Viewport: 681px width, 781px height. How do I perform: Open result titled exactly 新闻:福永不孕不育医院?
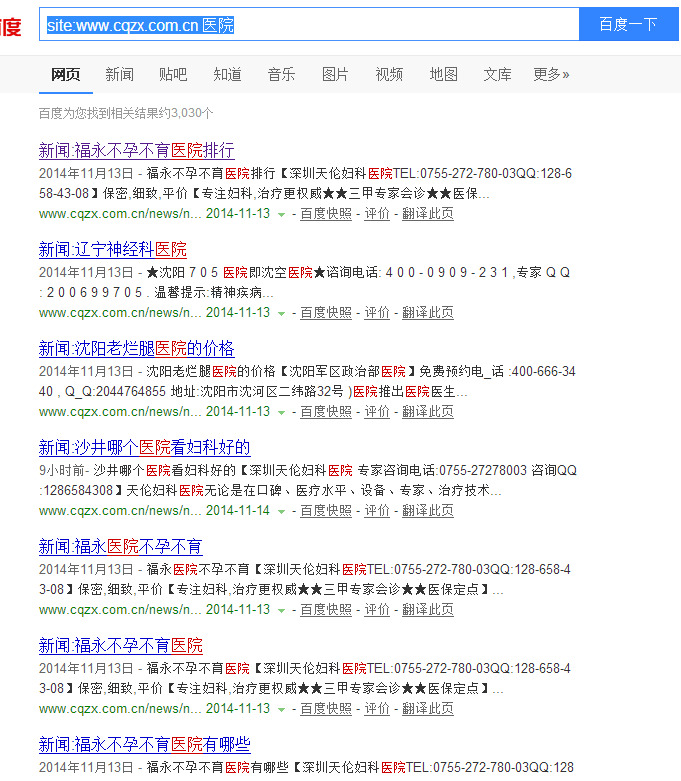click(x=121, y=646)
